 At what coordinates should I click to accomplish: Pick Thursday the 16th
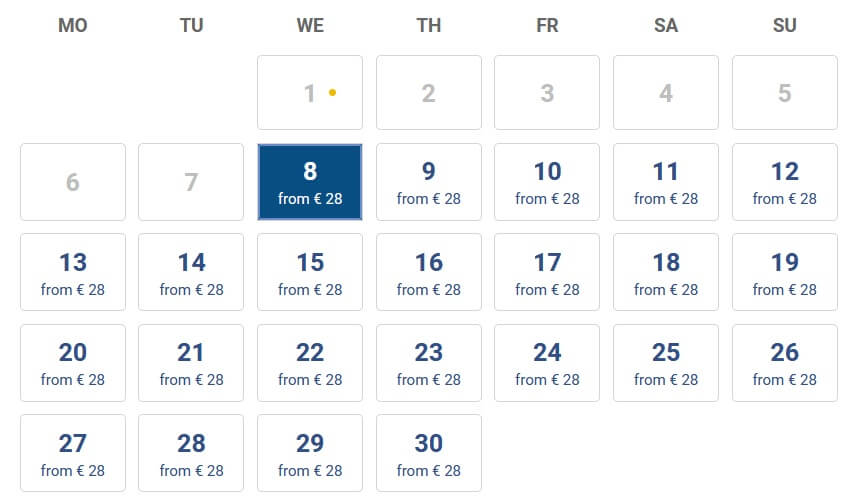(429, 272)
